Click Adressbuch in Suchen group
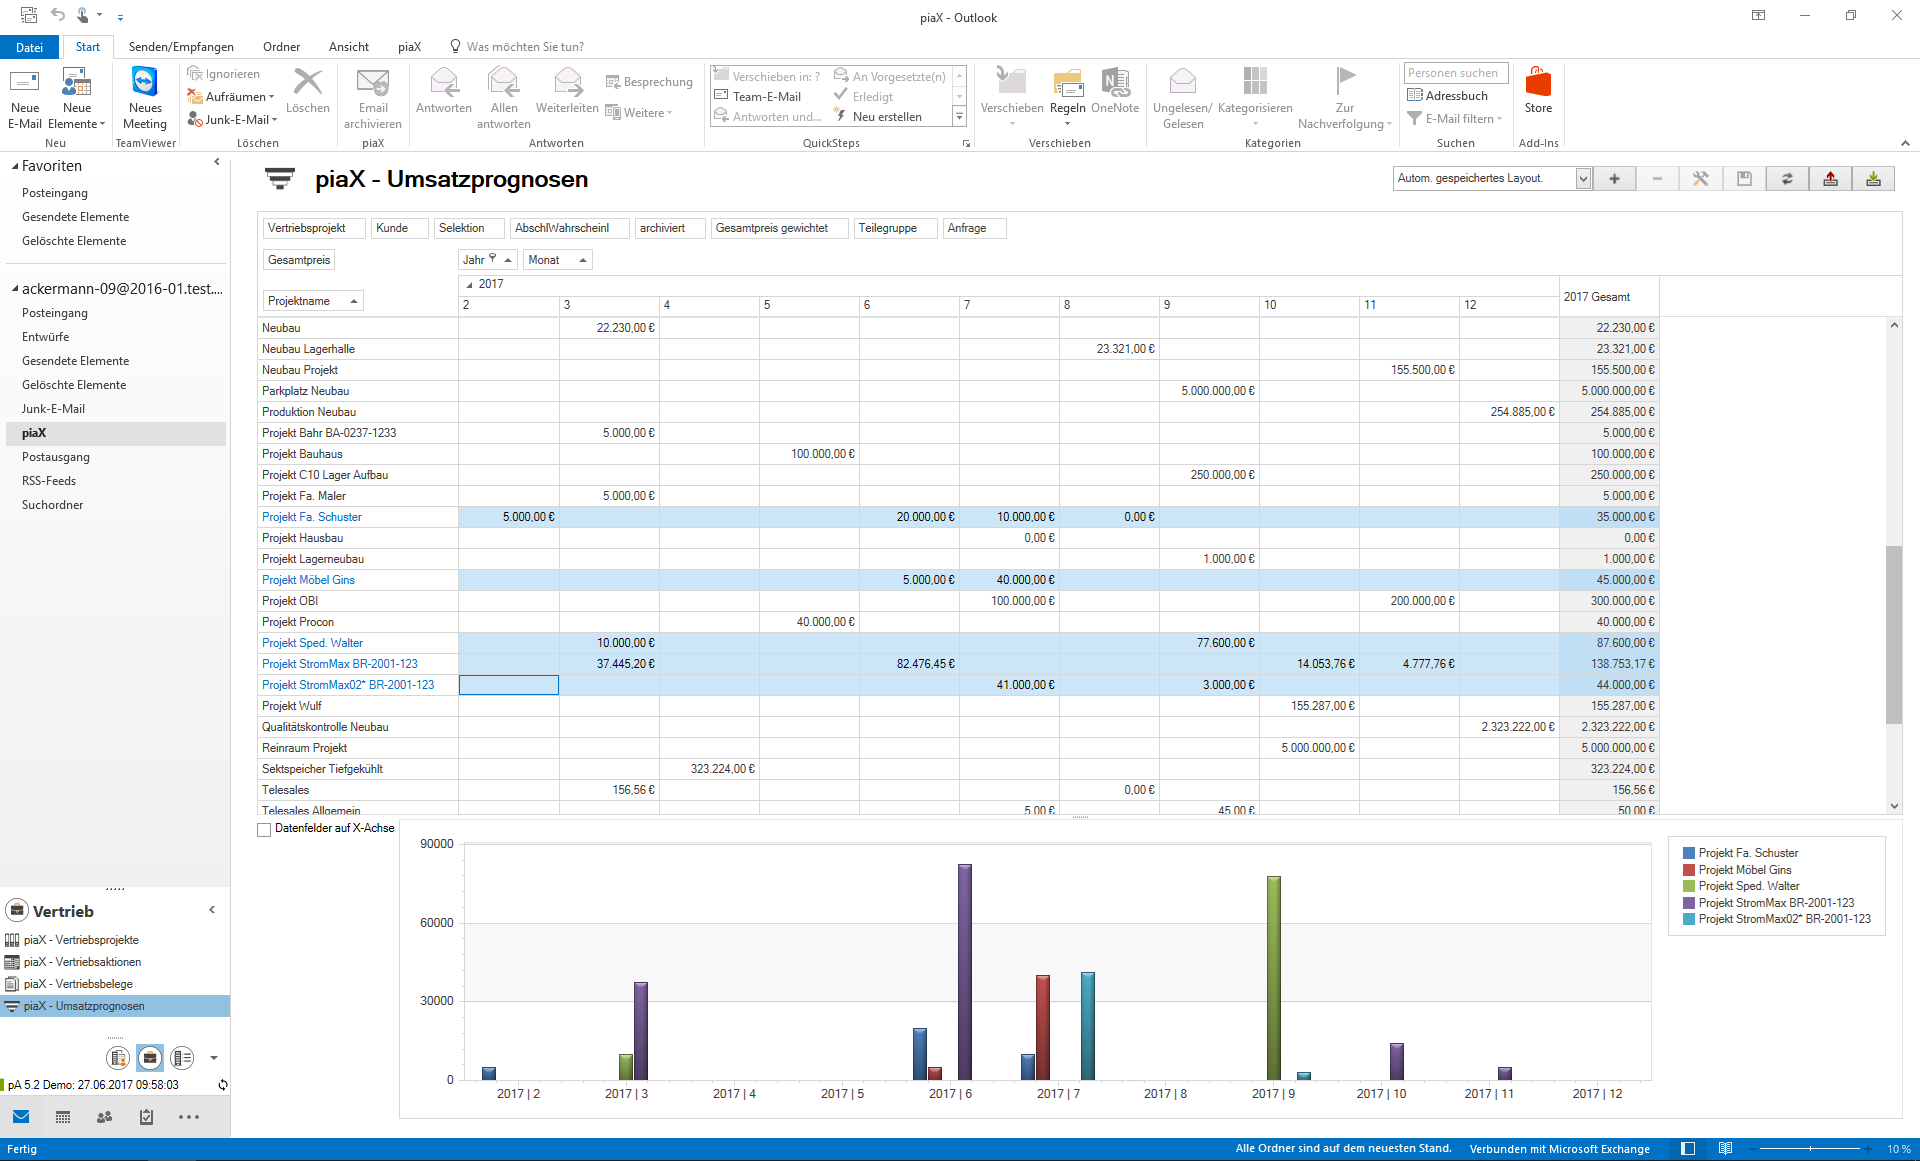Viewport: 1920px width, 1161px height. (1447, 96)
